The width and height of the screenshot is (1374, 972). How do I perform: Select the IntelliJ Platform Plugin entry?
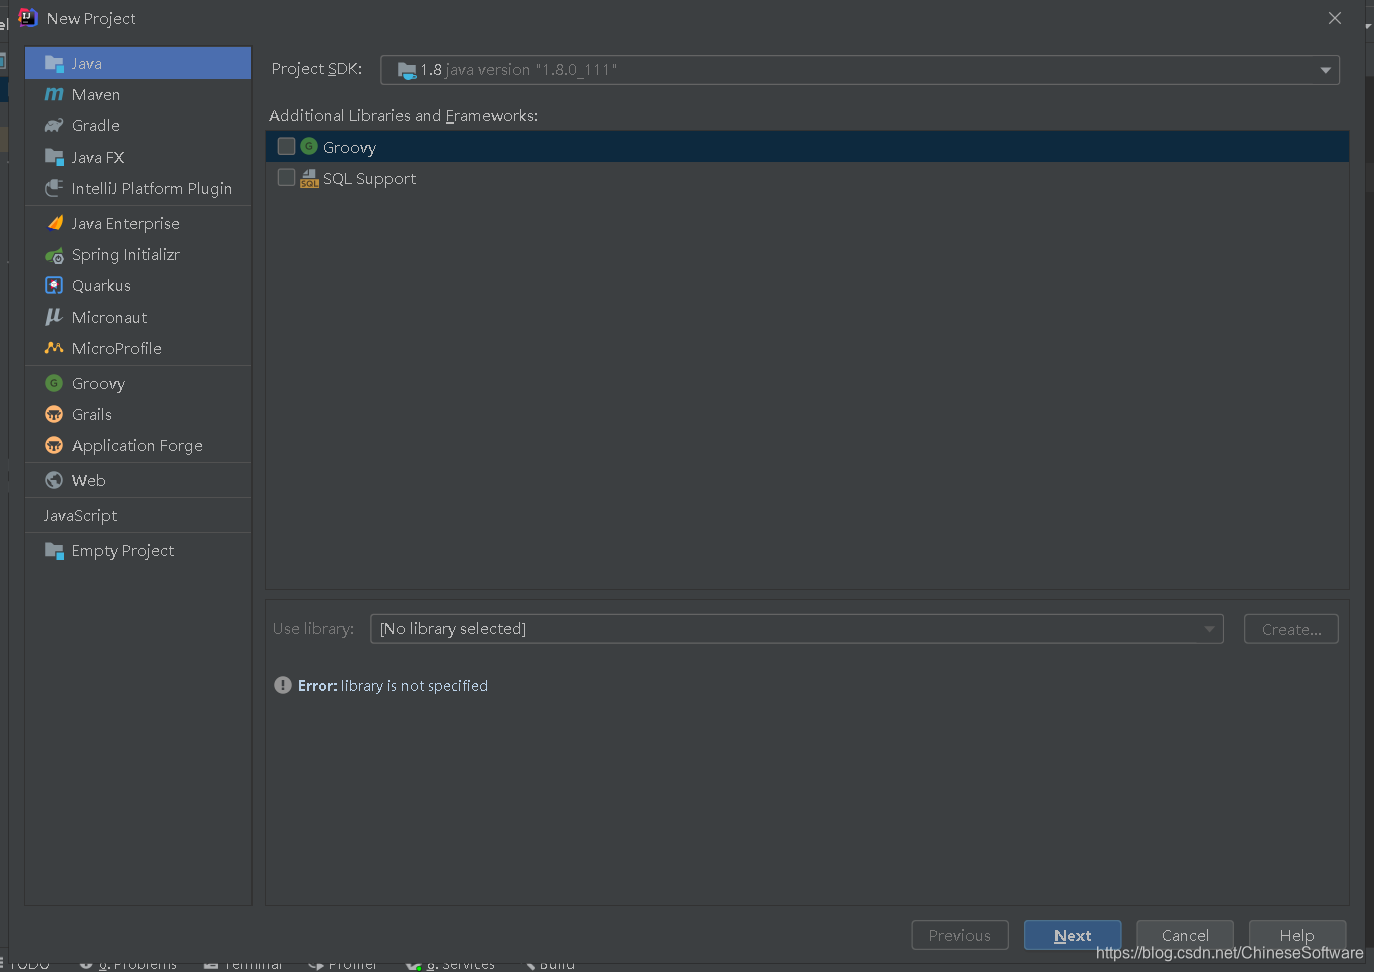click(x=138, y=188)
